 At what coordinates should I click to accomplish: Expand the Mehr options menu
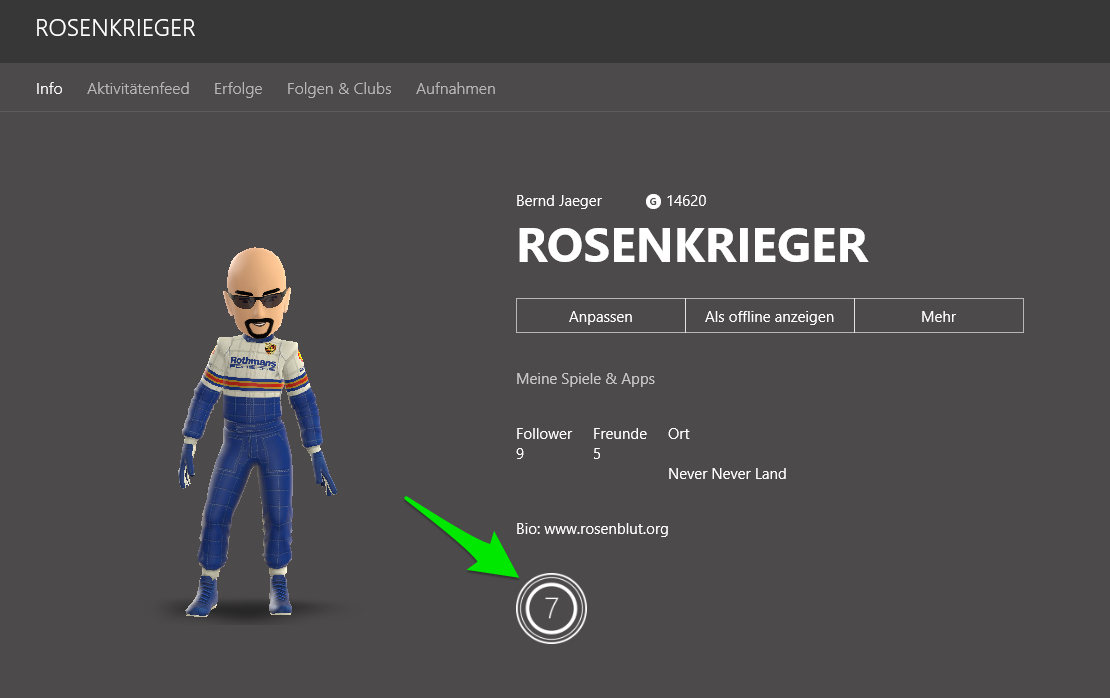coord(938,316)
